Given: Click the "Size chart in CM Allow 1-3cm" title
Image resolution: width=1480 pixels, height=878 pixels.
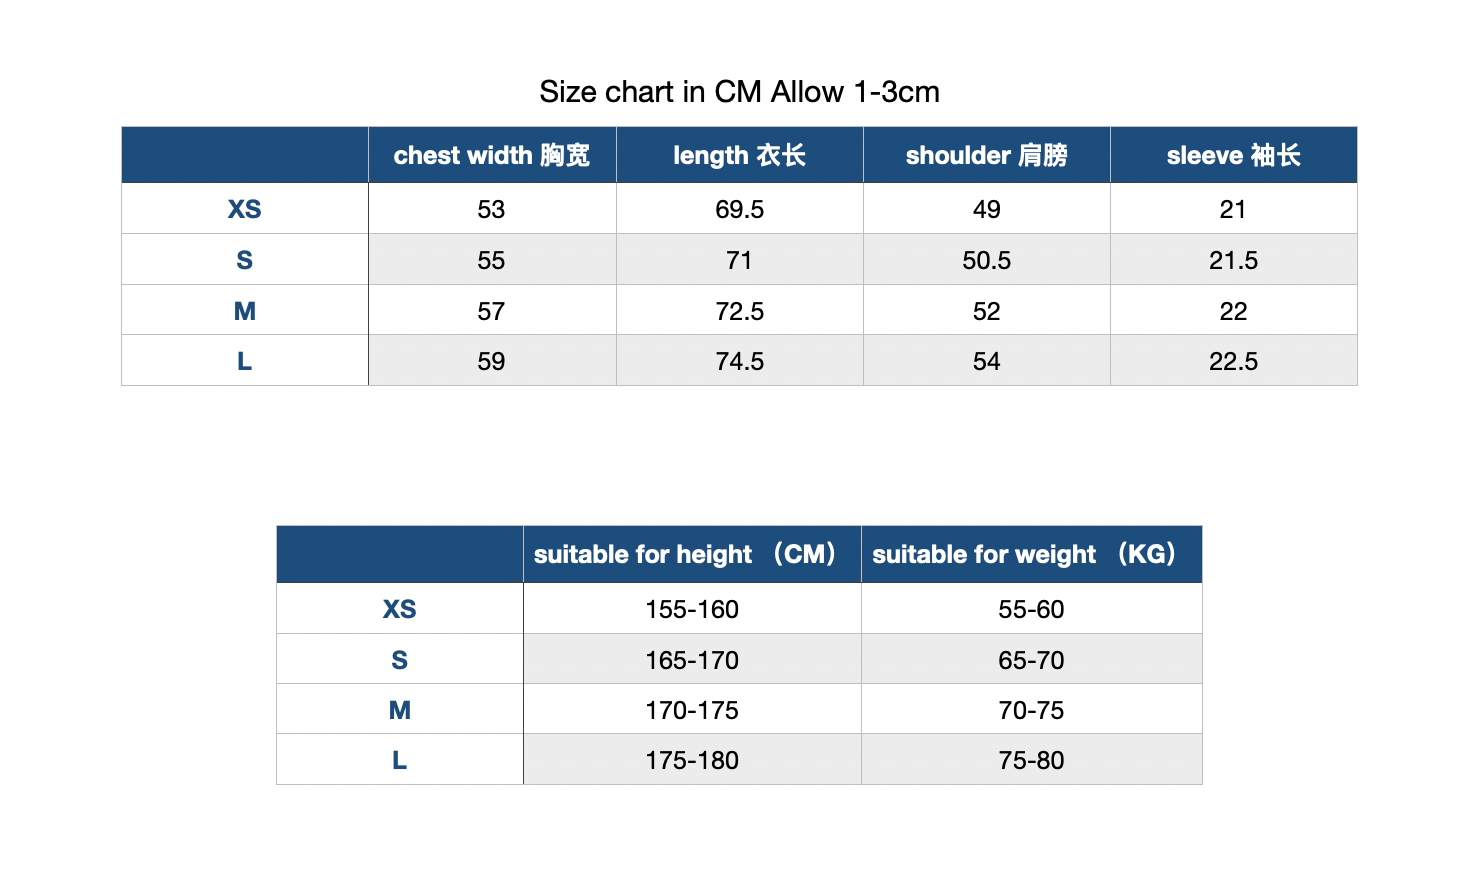Looking at the screenshot, I should click(739, 92).
